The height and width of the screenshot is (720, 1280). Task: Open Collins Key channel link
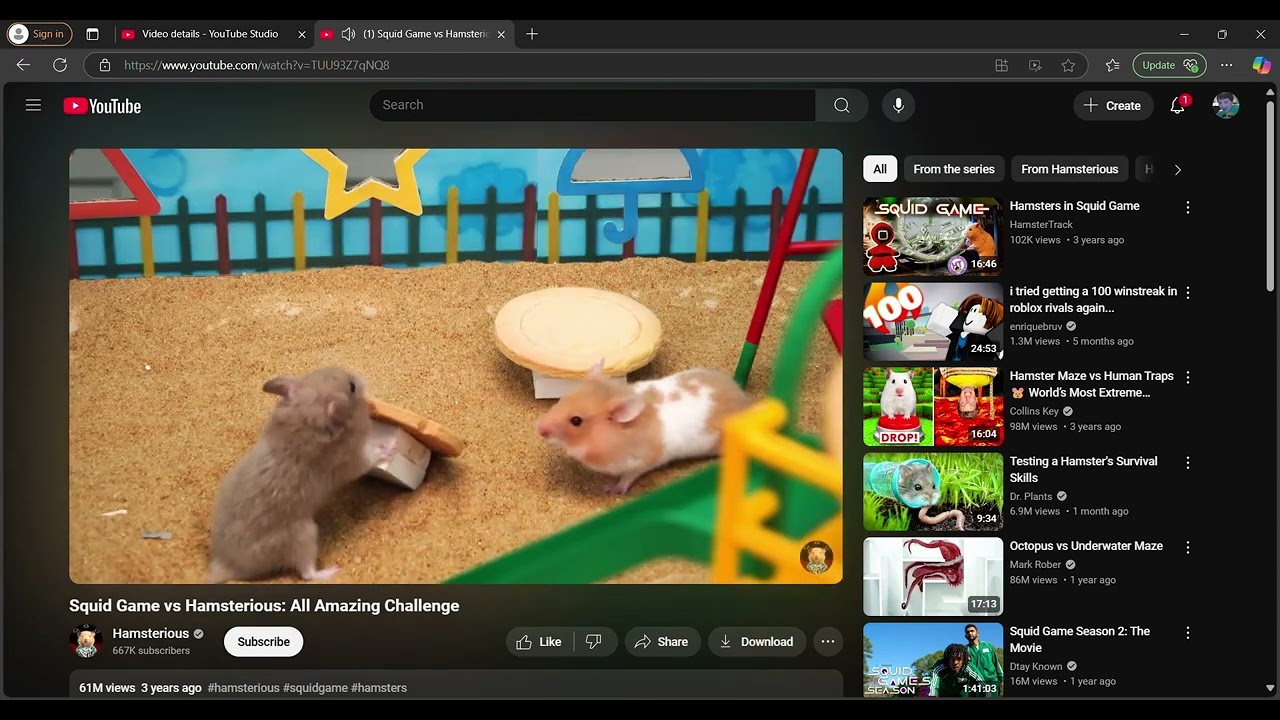coord(1034,411)
